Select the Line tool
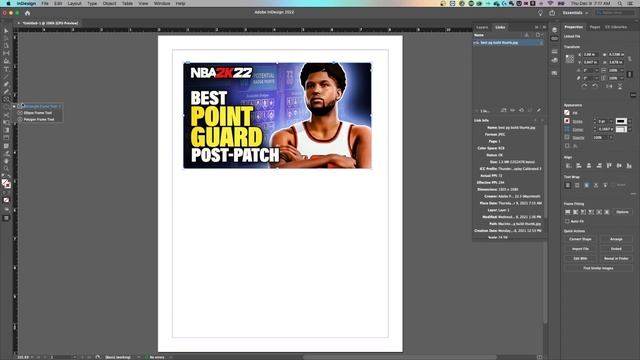The height and width of the screenshot is (360, 640). (6, 76)
